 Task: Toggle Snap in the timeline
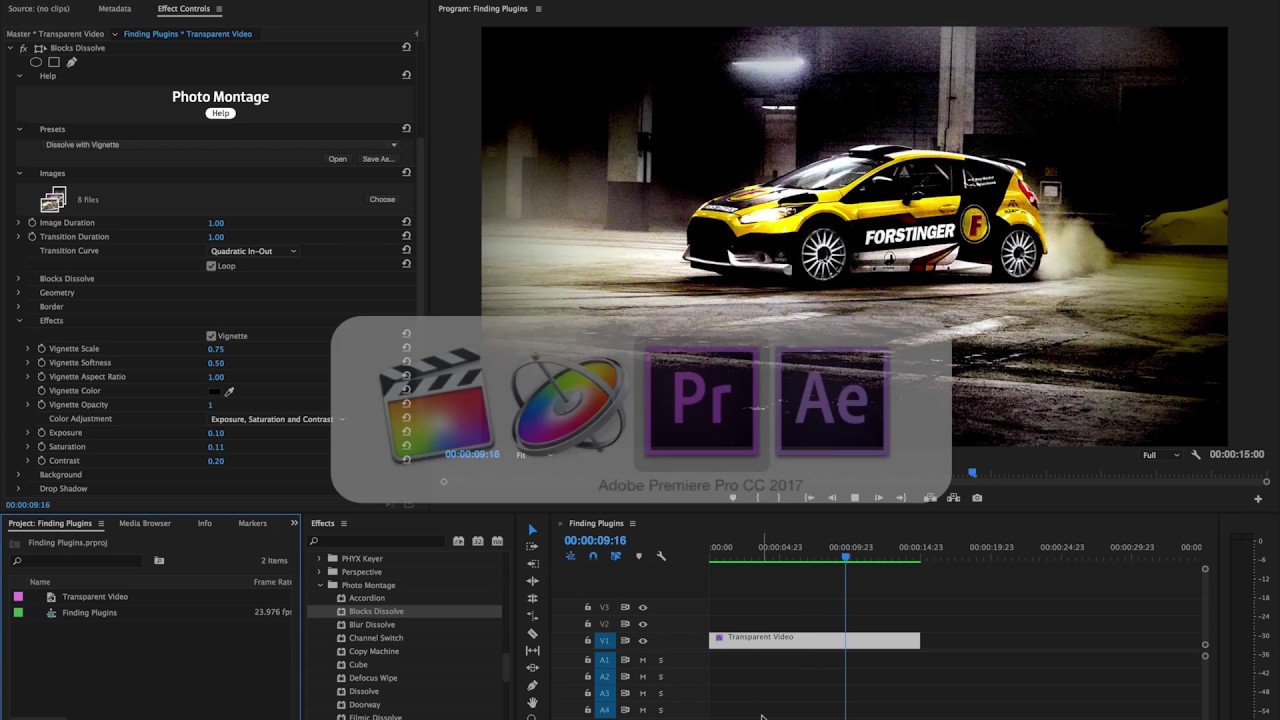tap(593, 556)
